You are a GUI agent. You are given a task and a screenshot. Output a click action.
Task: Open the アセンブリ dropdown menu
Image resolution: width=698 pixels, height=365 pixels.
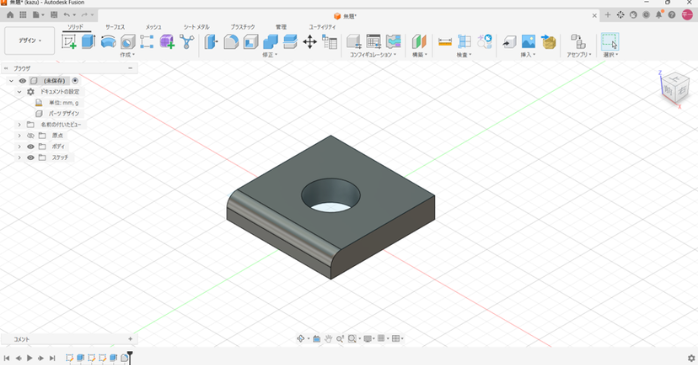click(x=579, y=55)
